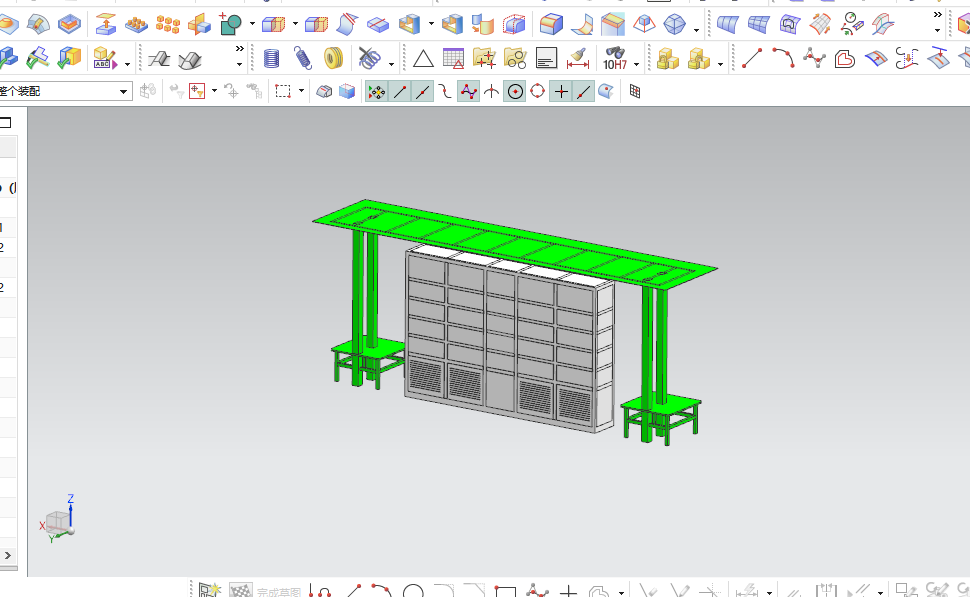Image resolution: width=970 pixels, height=597 pixels.
Task: Click the Shell icon
Action: tap(409, 24)
